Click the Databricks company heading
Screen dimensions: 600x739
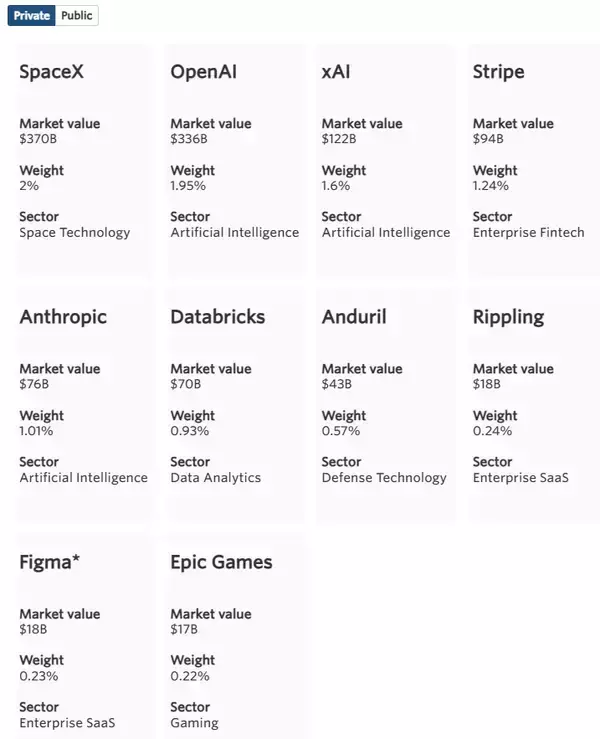tap(218, 317)
